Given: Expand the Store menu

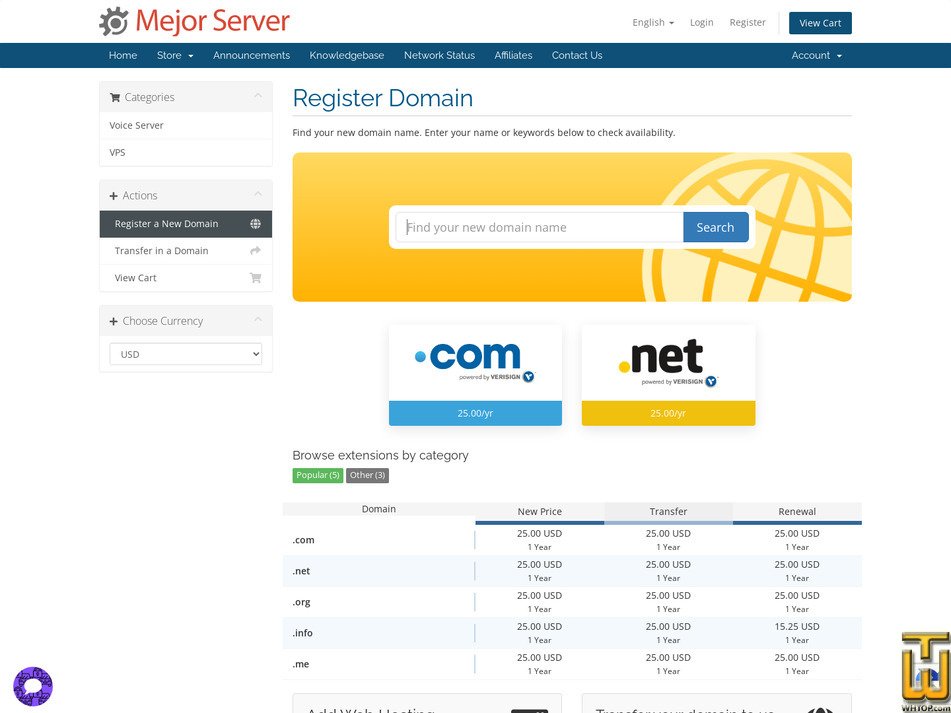Looking at the screenshot, I should pyautogui.click(x=175, y=55).
